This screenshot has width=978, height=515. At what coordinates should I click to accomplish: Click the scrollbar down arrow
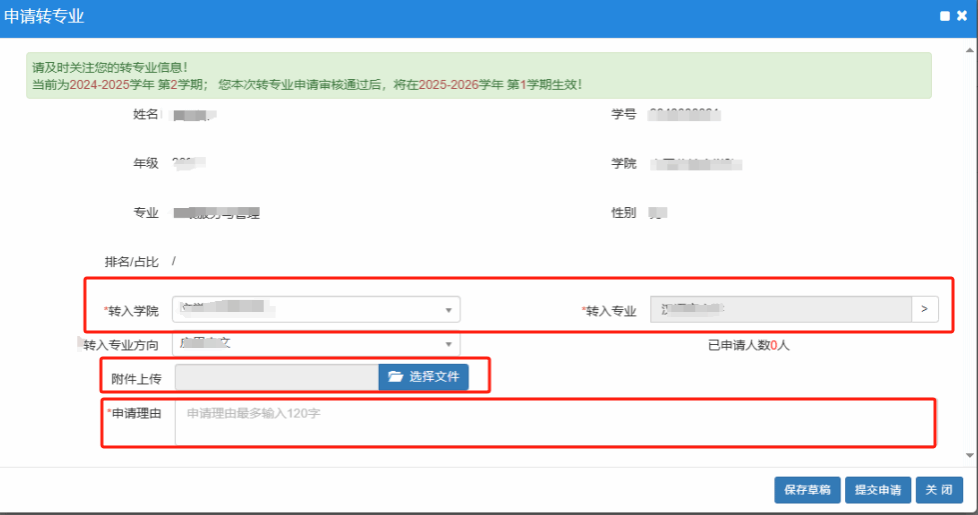tap(969, 456)
